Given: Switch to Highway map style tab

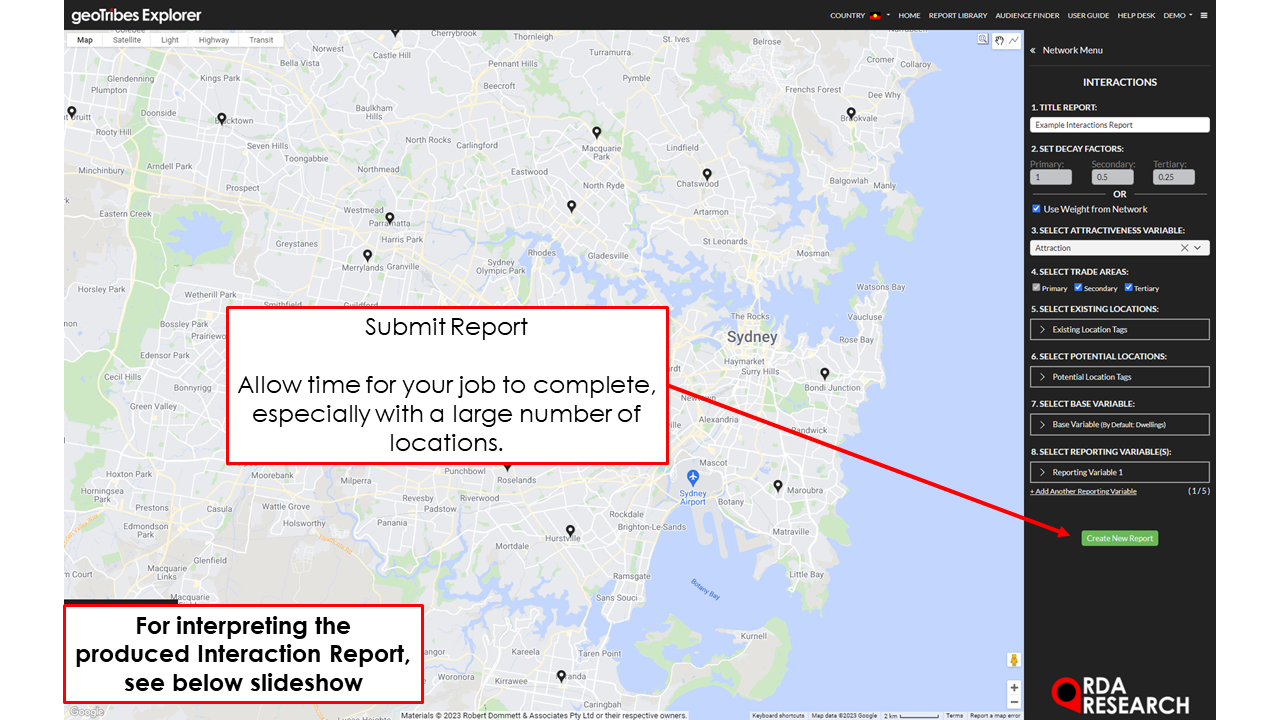Looking at the screenshot, I should [214, 40].
